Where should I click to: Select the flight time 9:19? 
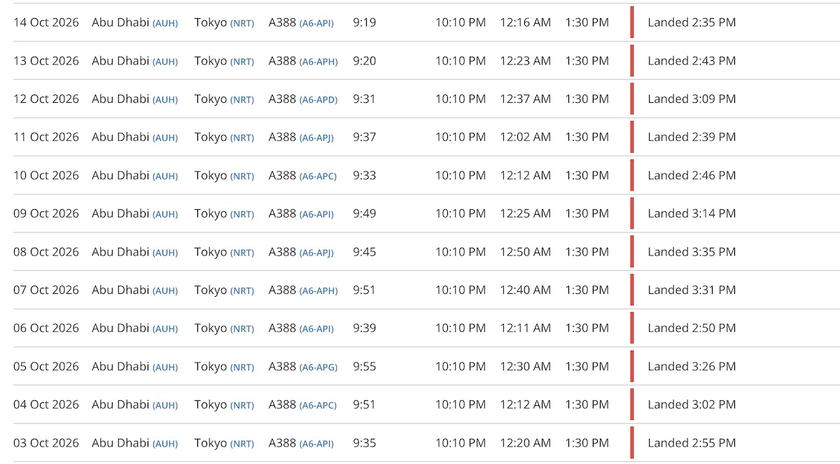364,23
